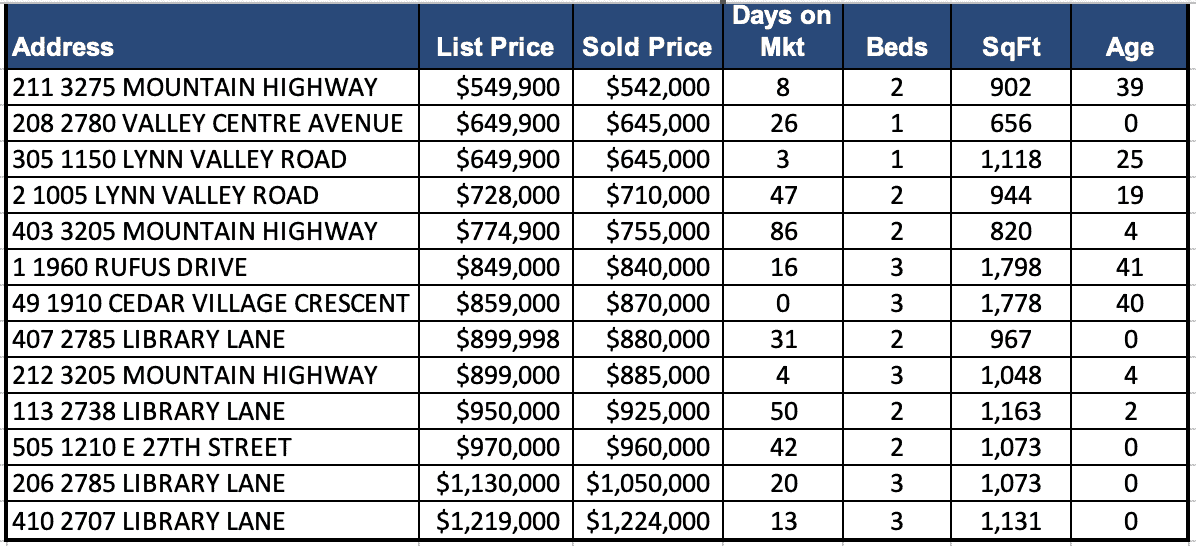1196x546 pixels.
Task: Click the age cell showing 41
Action: pos(1130,267)
